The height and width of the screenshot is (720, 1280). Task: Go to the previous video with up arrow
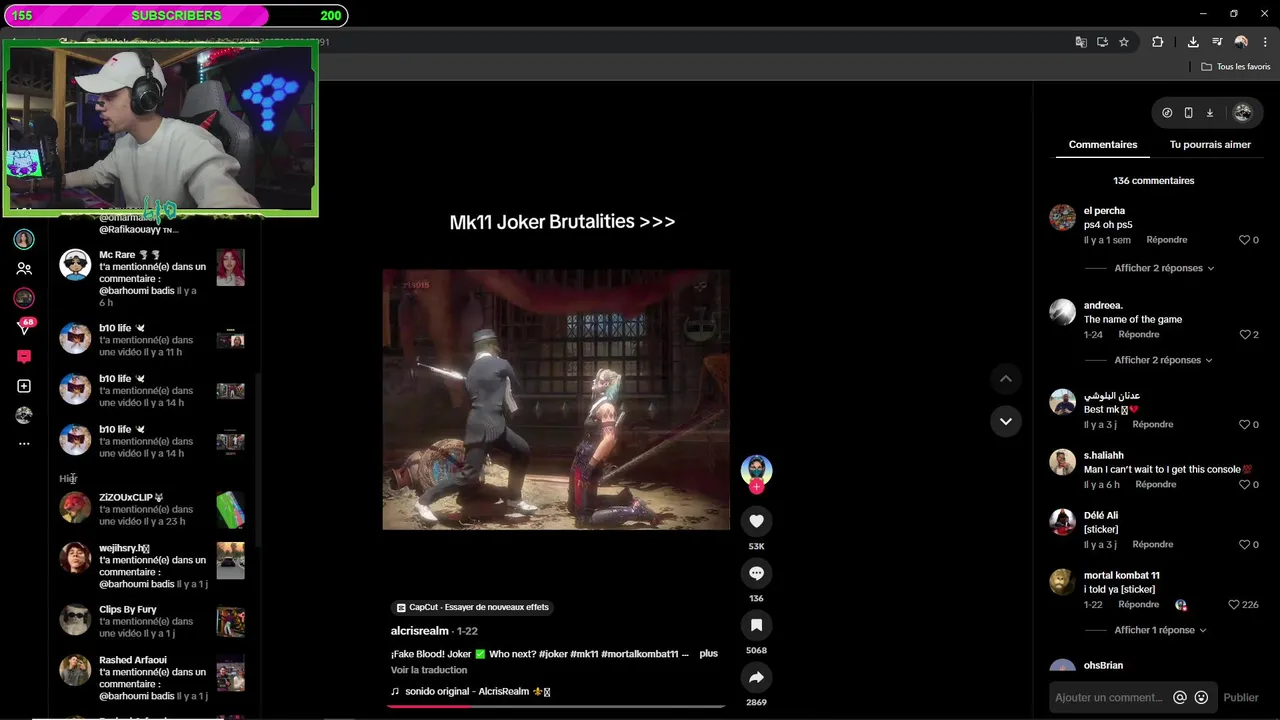pos(1006,378)
